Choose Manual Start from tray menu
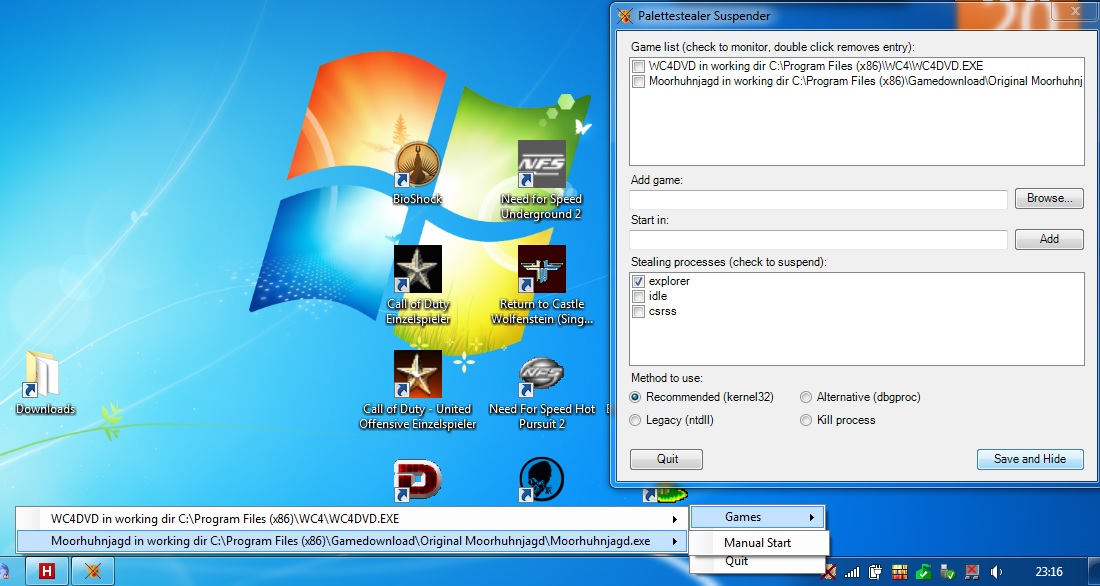This screenshot has width=1100, height=586. (757, 542)
